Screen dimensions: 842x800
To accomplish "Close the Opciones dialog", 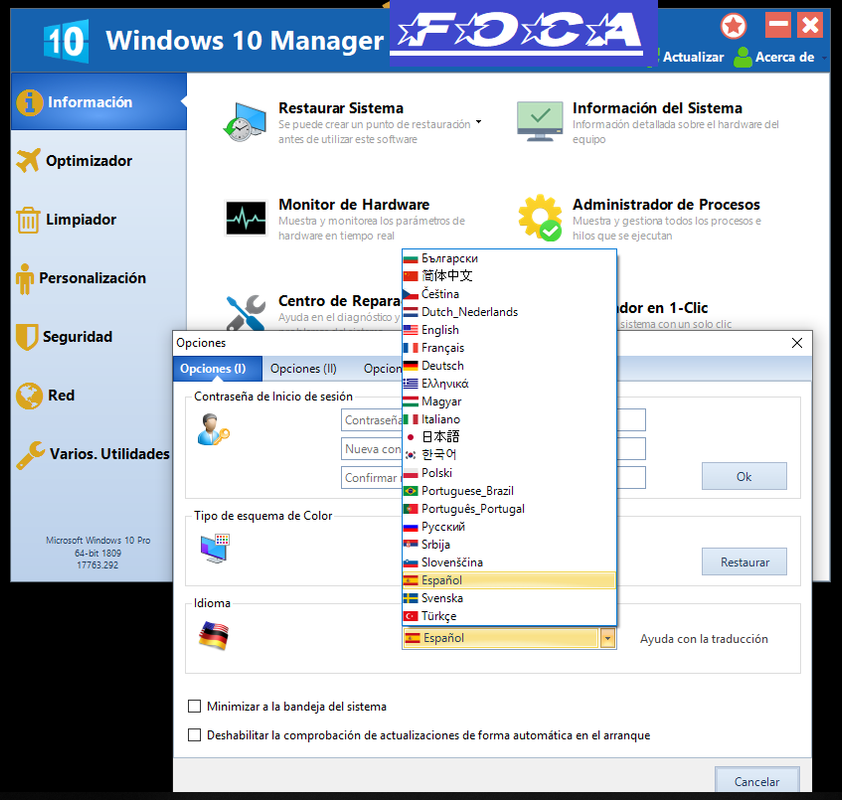I will 797,343.
